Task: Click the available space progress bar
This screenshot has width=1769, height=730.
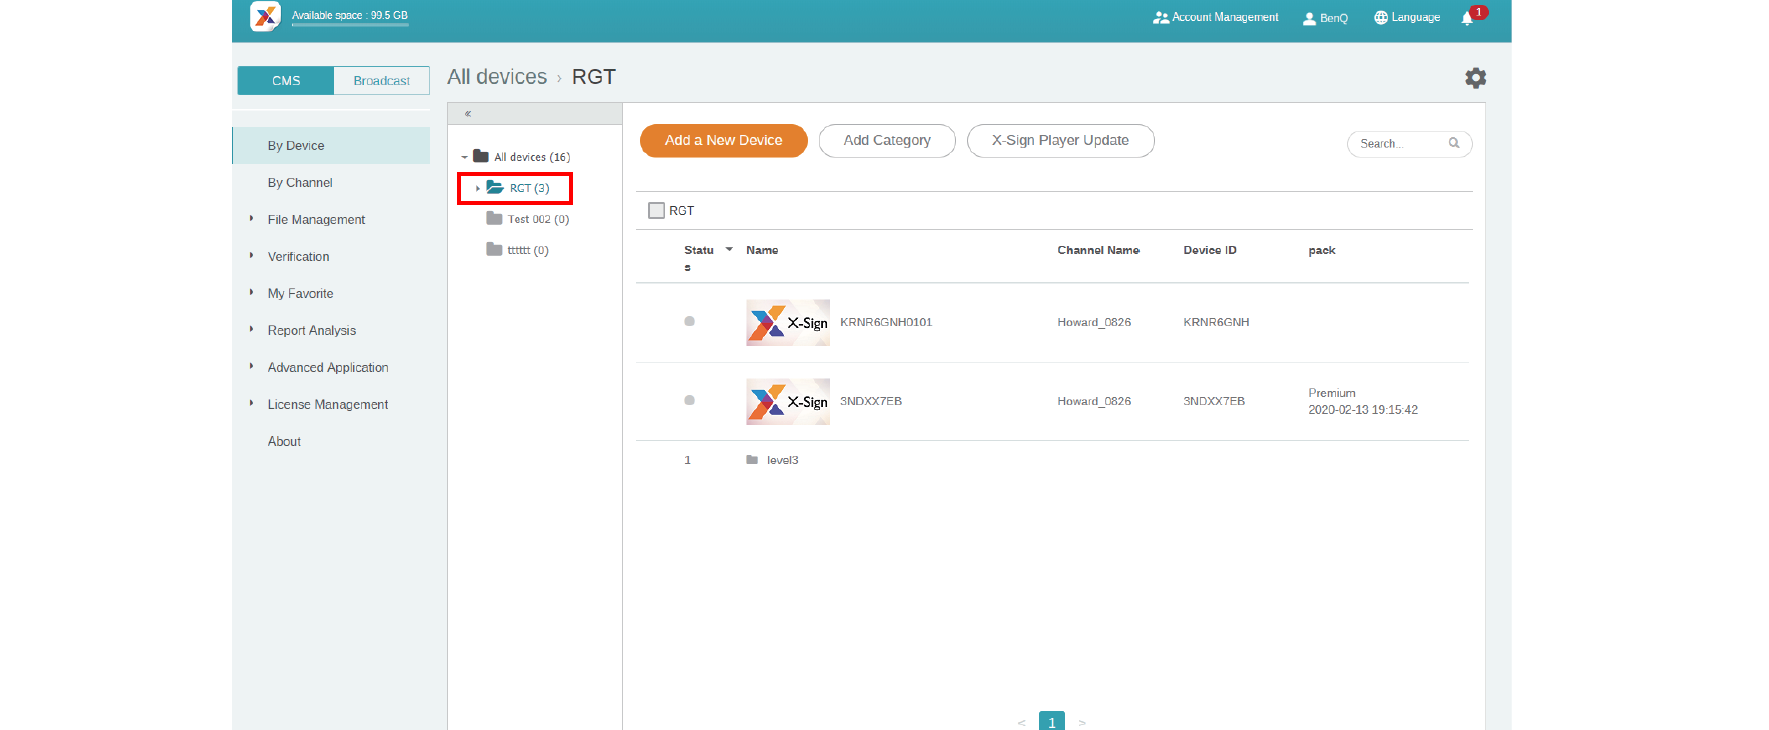Action: (x=350, y=25)
